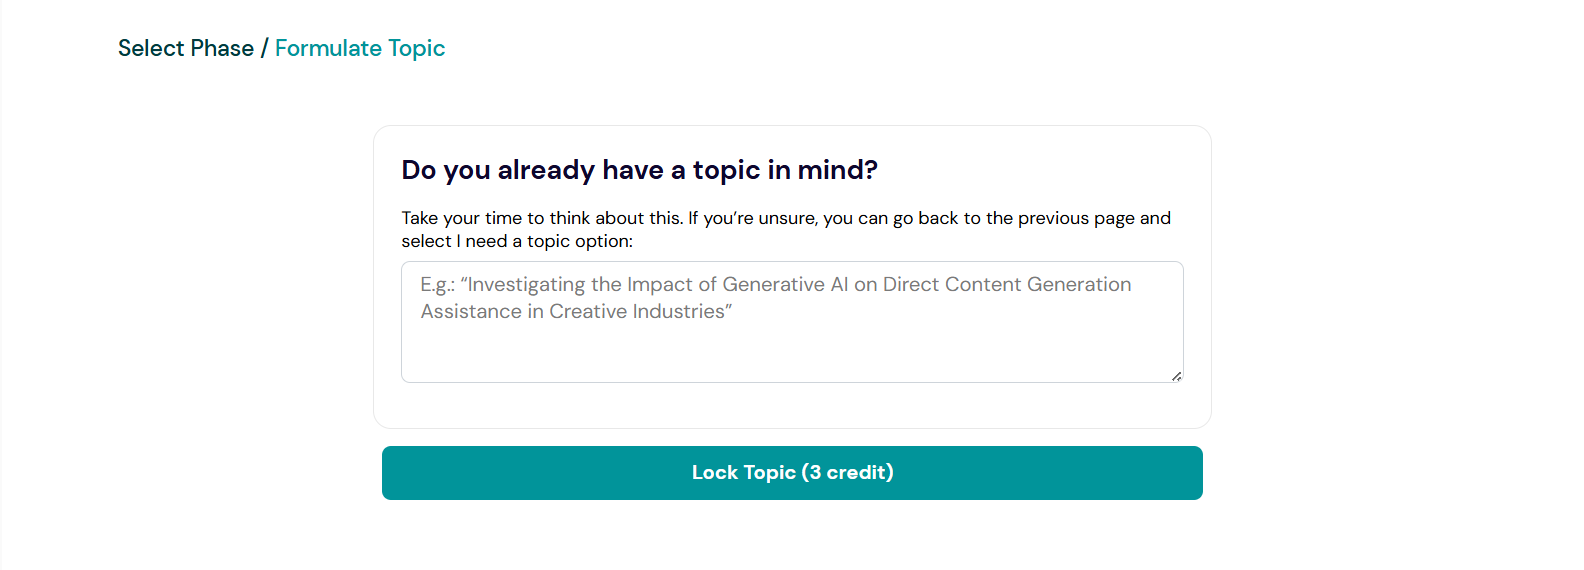Click 'Generative AI' in the example placeholder
1584x570 pixels.
[785, 284]
